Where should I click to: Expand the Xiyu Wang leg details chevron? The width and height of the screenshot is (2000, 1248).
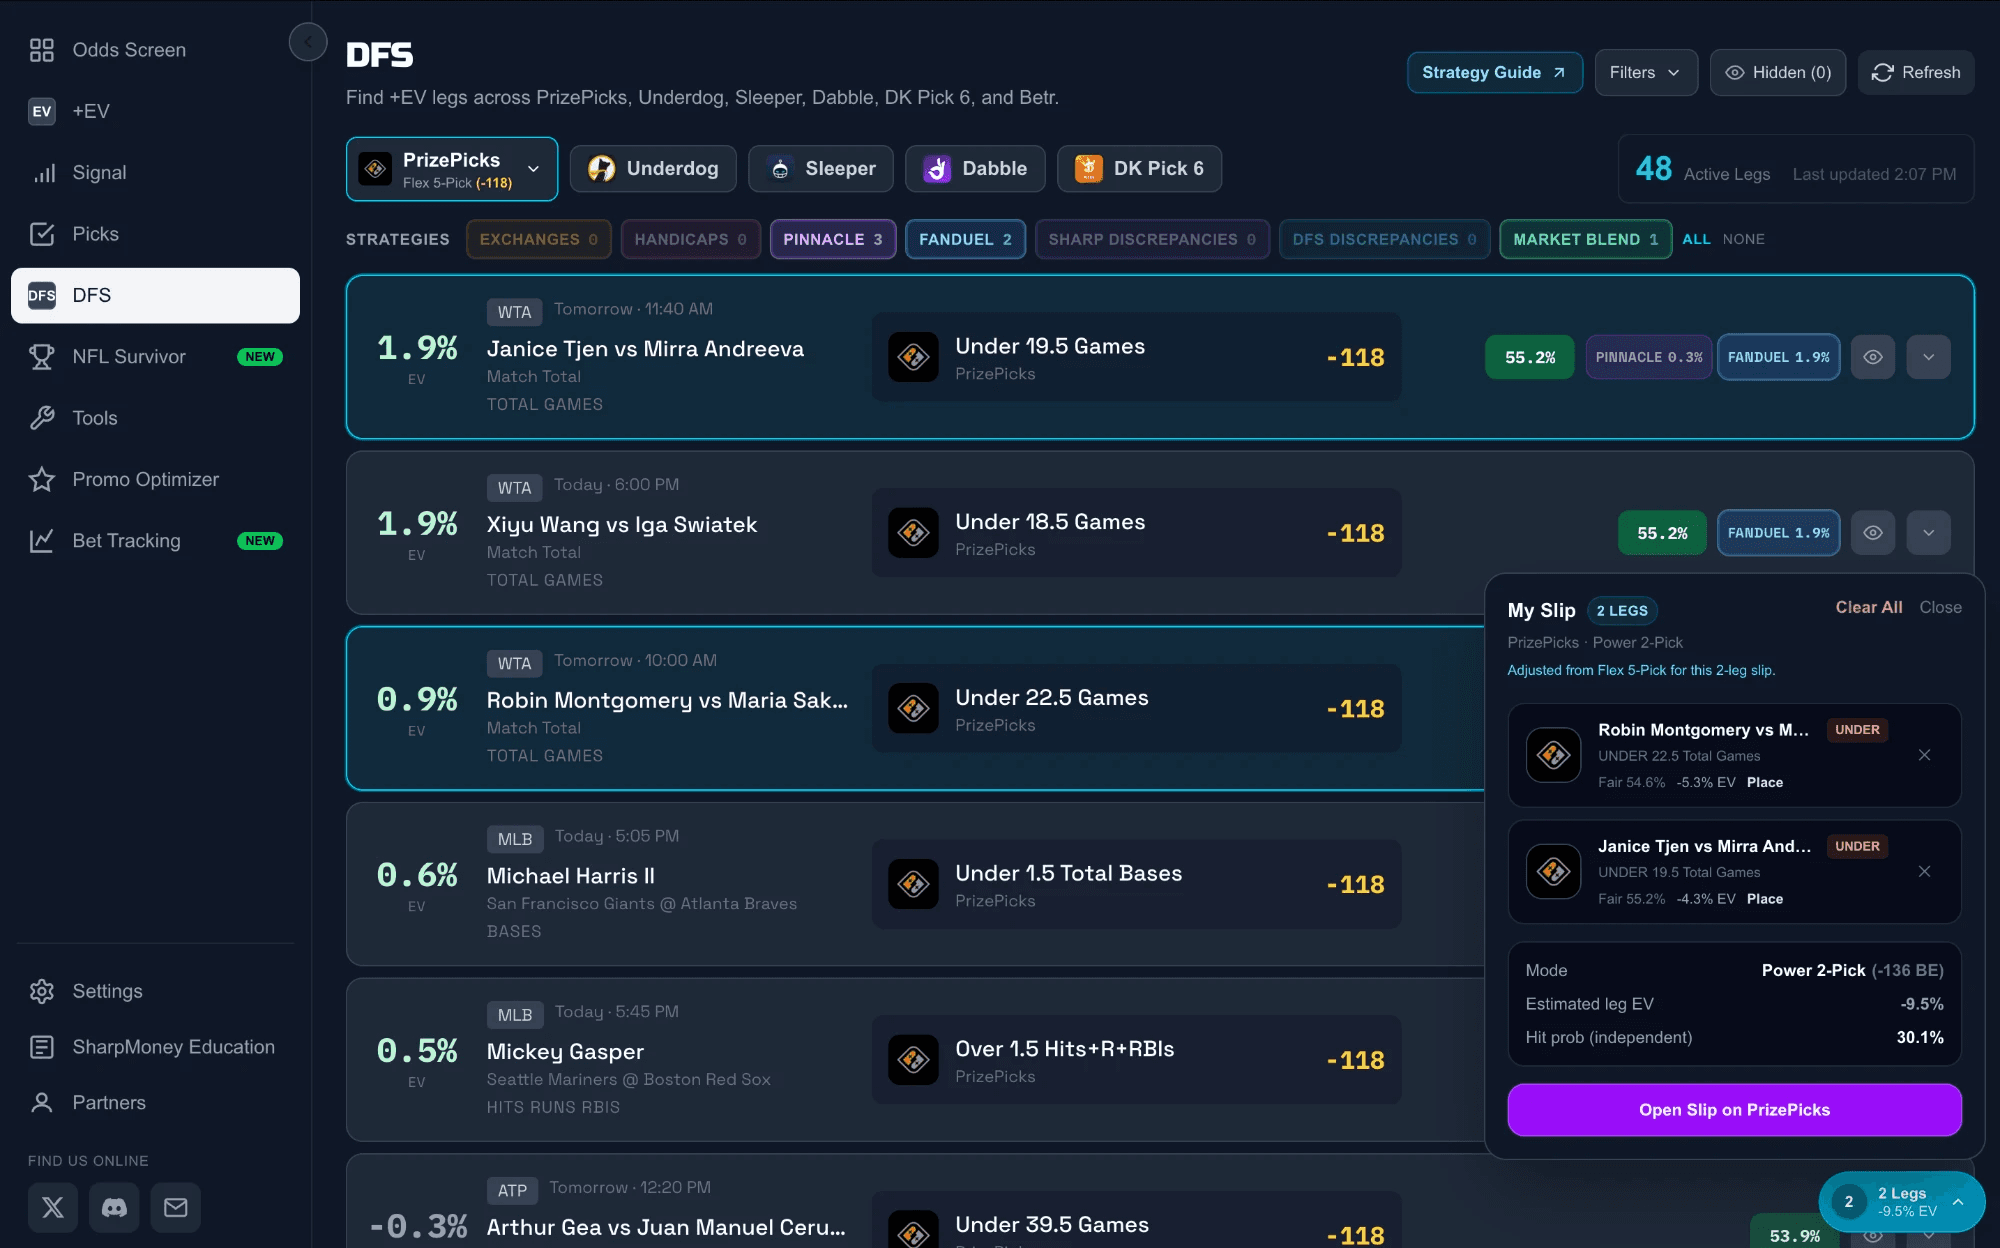click(1928, 533)
